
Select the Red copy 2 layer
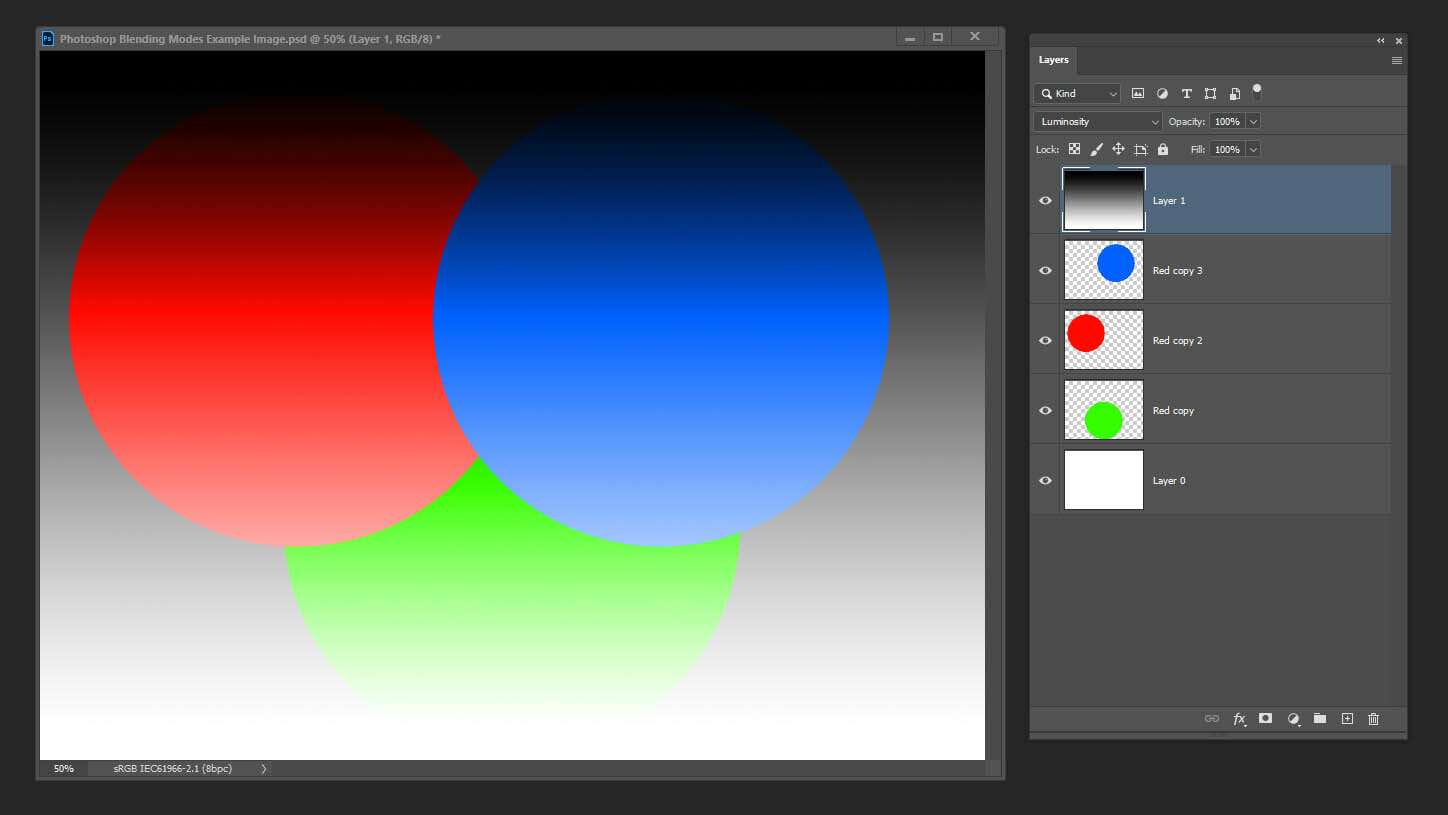tap(1210, 340)
